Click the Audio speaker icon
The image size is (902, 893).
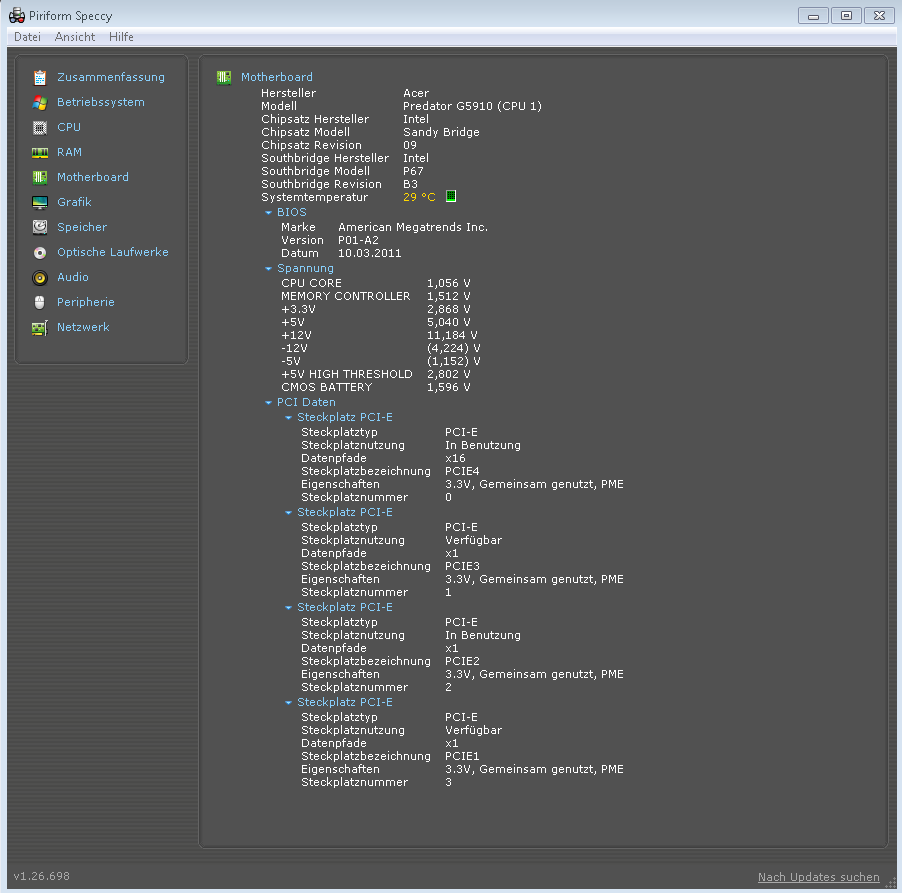point(40,278)
